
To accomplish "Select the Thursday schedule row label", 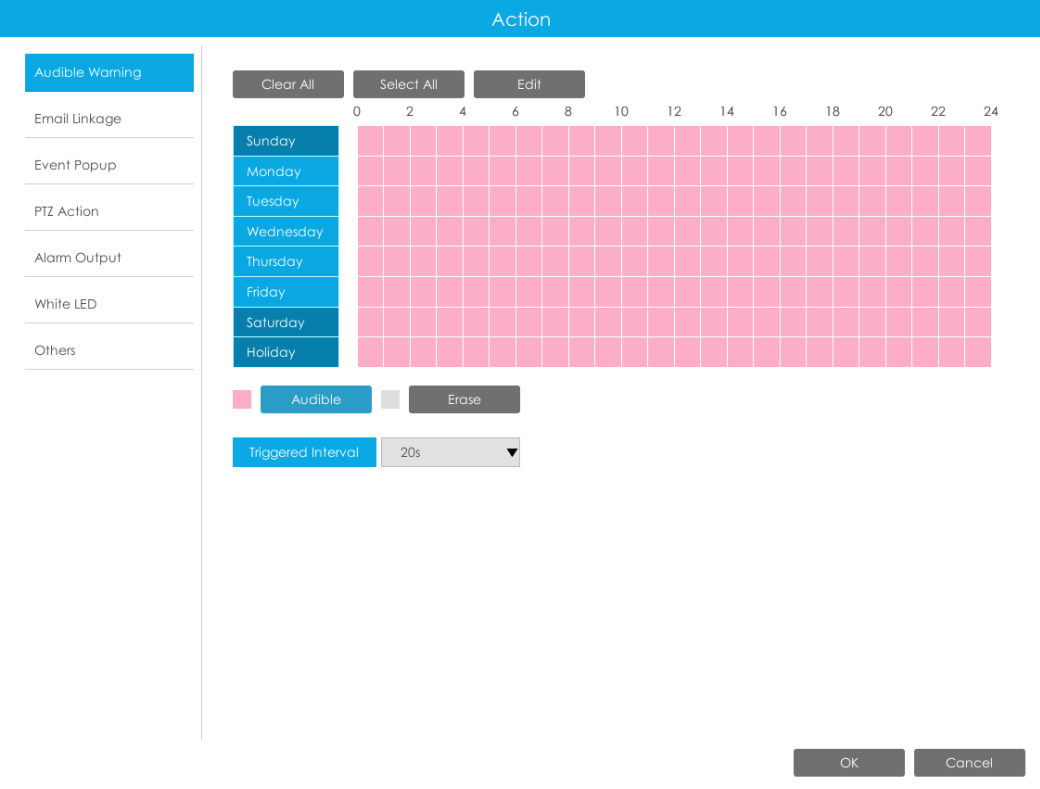I will pyautogui.click(x=286, y=262).
